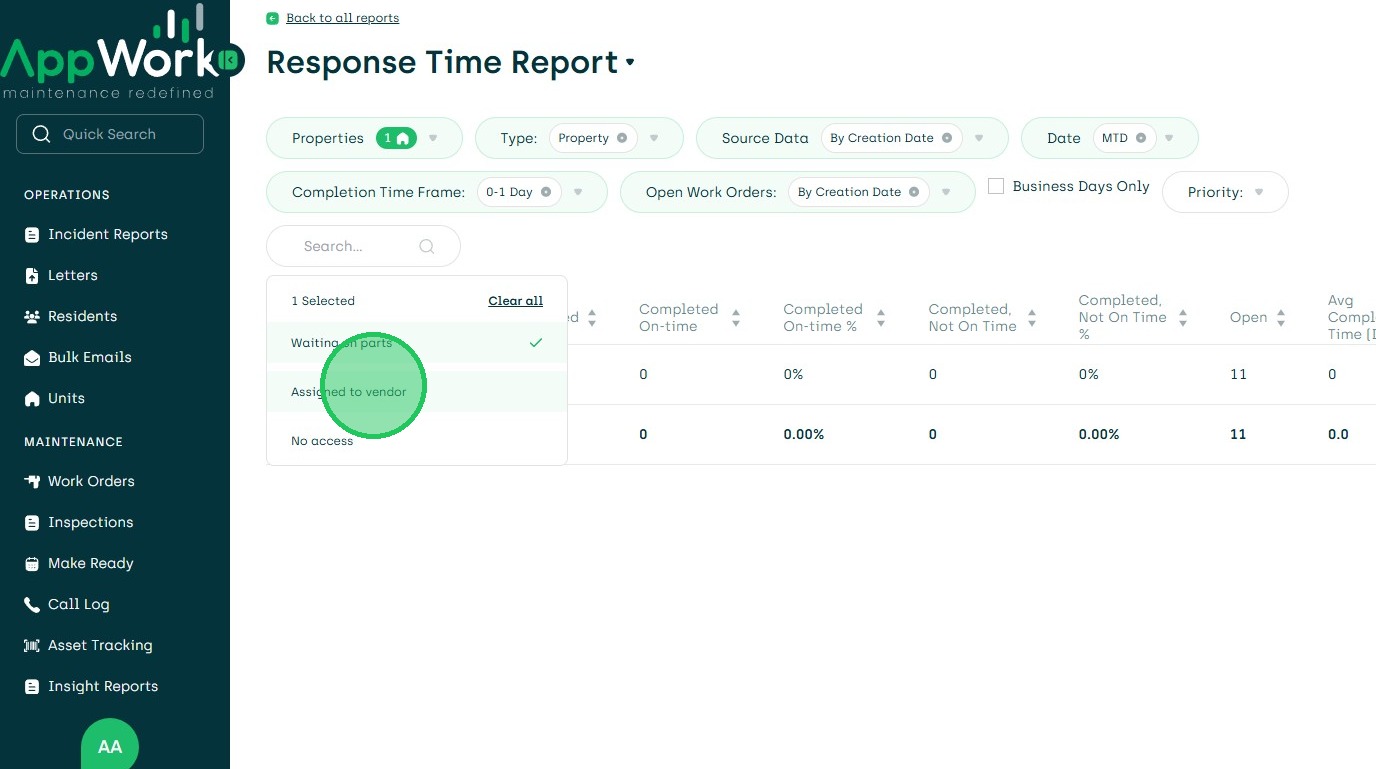Click into the Quick Search field
The image size is (1376, 769).
[x=110, y=134]
